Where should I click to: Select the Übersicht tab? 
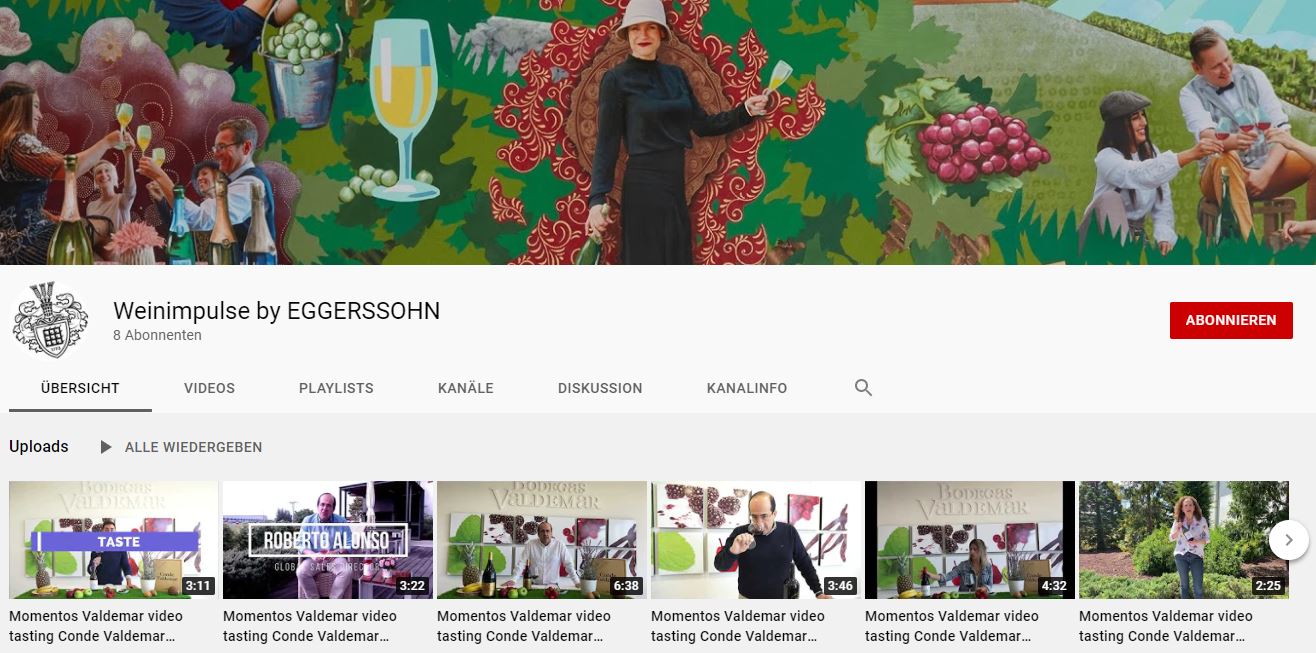(x=80, y=388)
